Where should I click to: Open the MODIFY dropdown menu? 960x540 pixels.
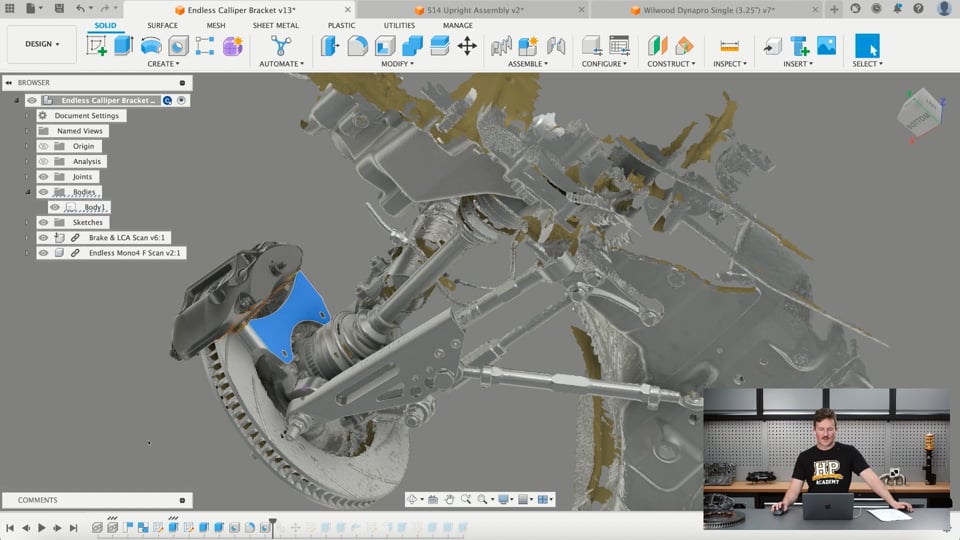(397, 64)
